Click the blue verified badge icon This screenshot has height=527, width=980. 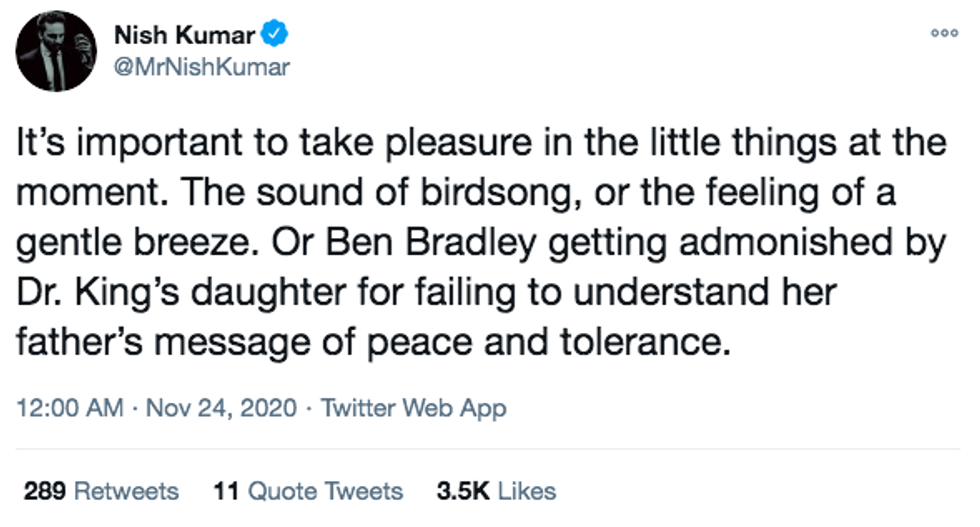[x=275, y=37]
